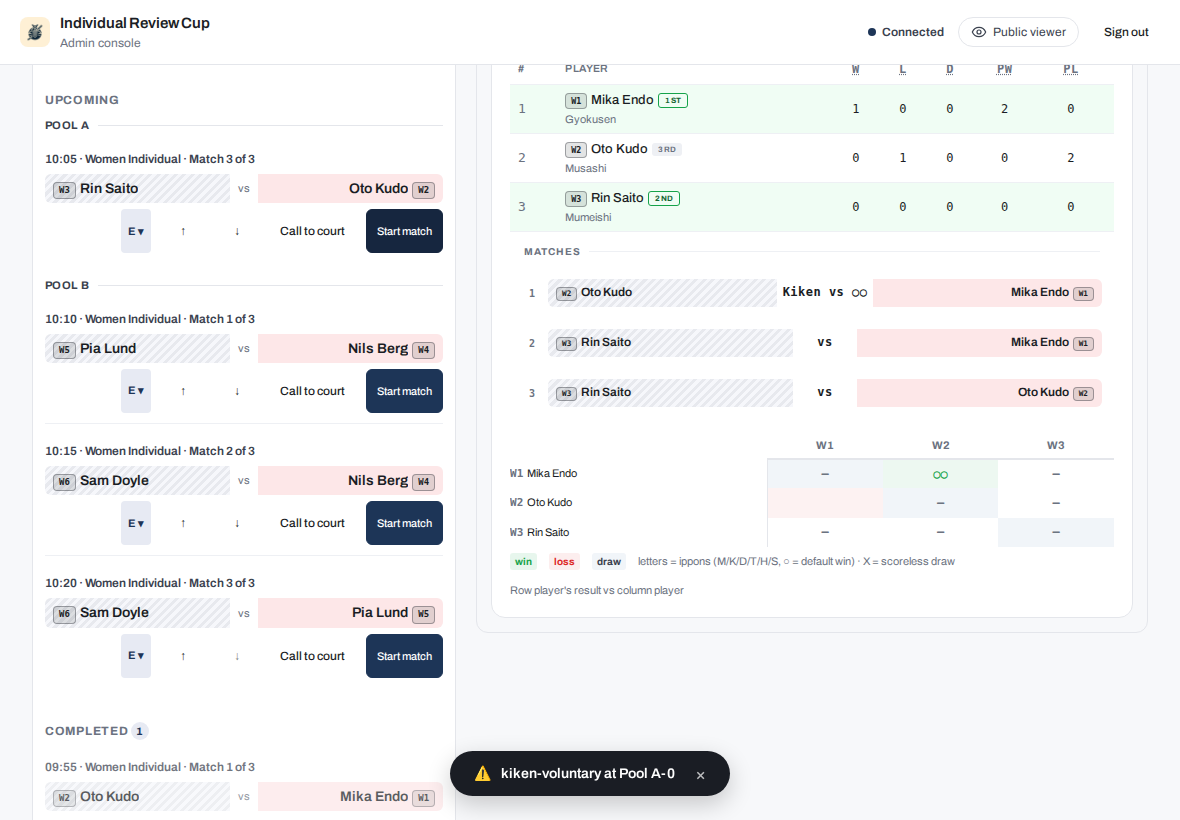Image resolution: width=1180 pixels, height=820 pixels.
Task: Click the eye icon in Public viewer
Action: point(978,32)
